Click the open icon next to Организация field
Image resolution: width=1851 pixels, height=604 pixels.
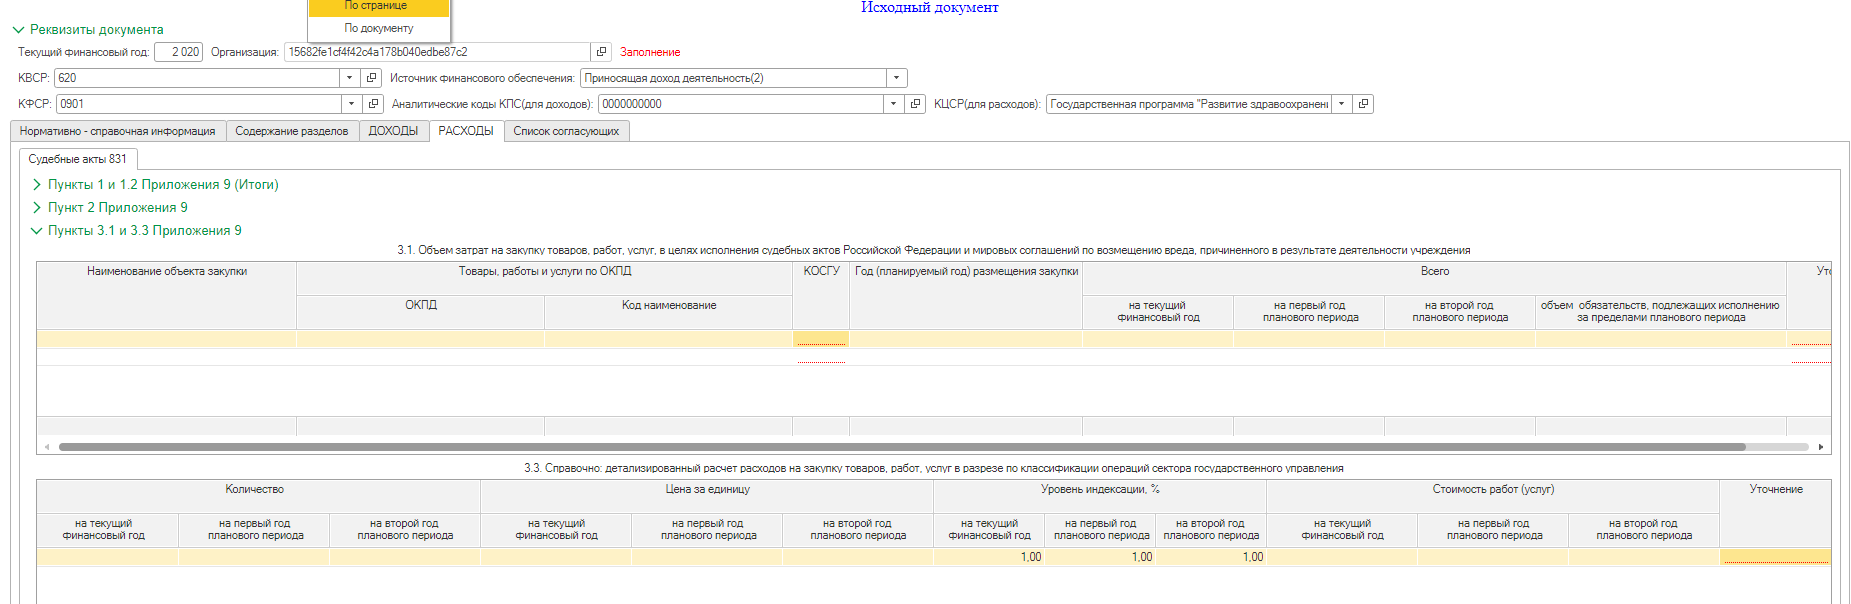[601, 52]
